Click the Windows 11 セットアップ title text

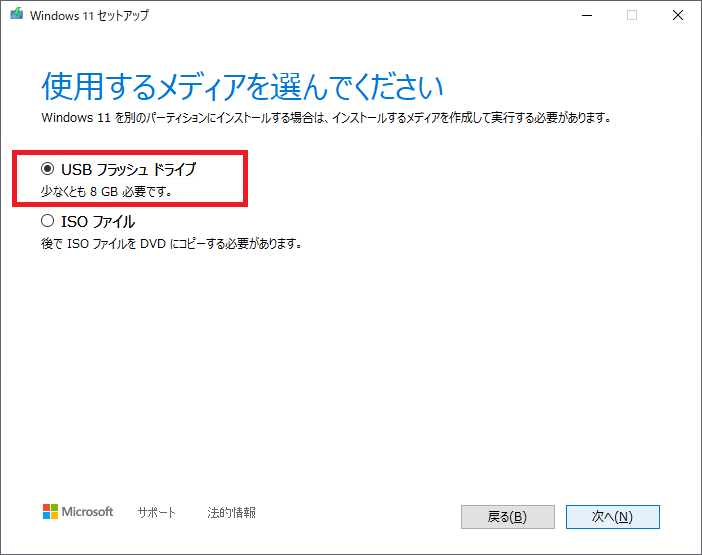(89, 15)
